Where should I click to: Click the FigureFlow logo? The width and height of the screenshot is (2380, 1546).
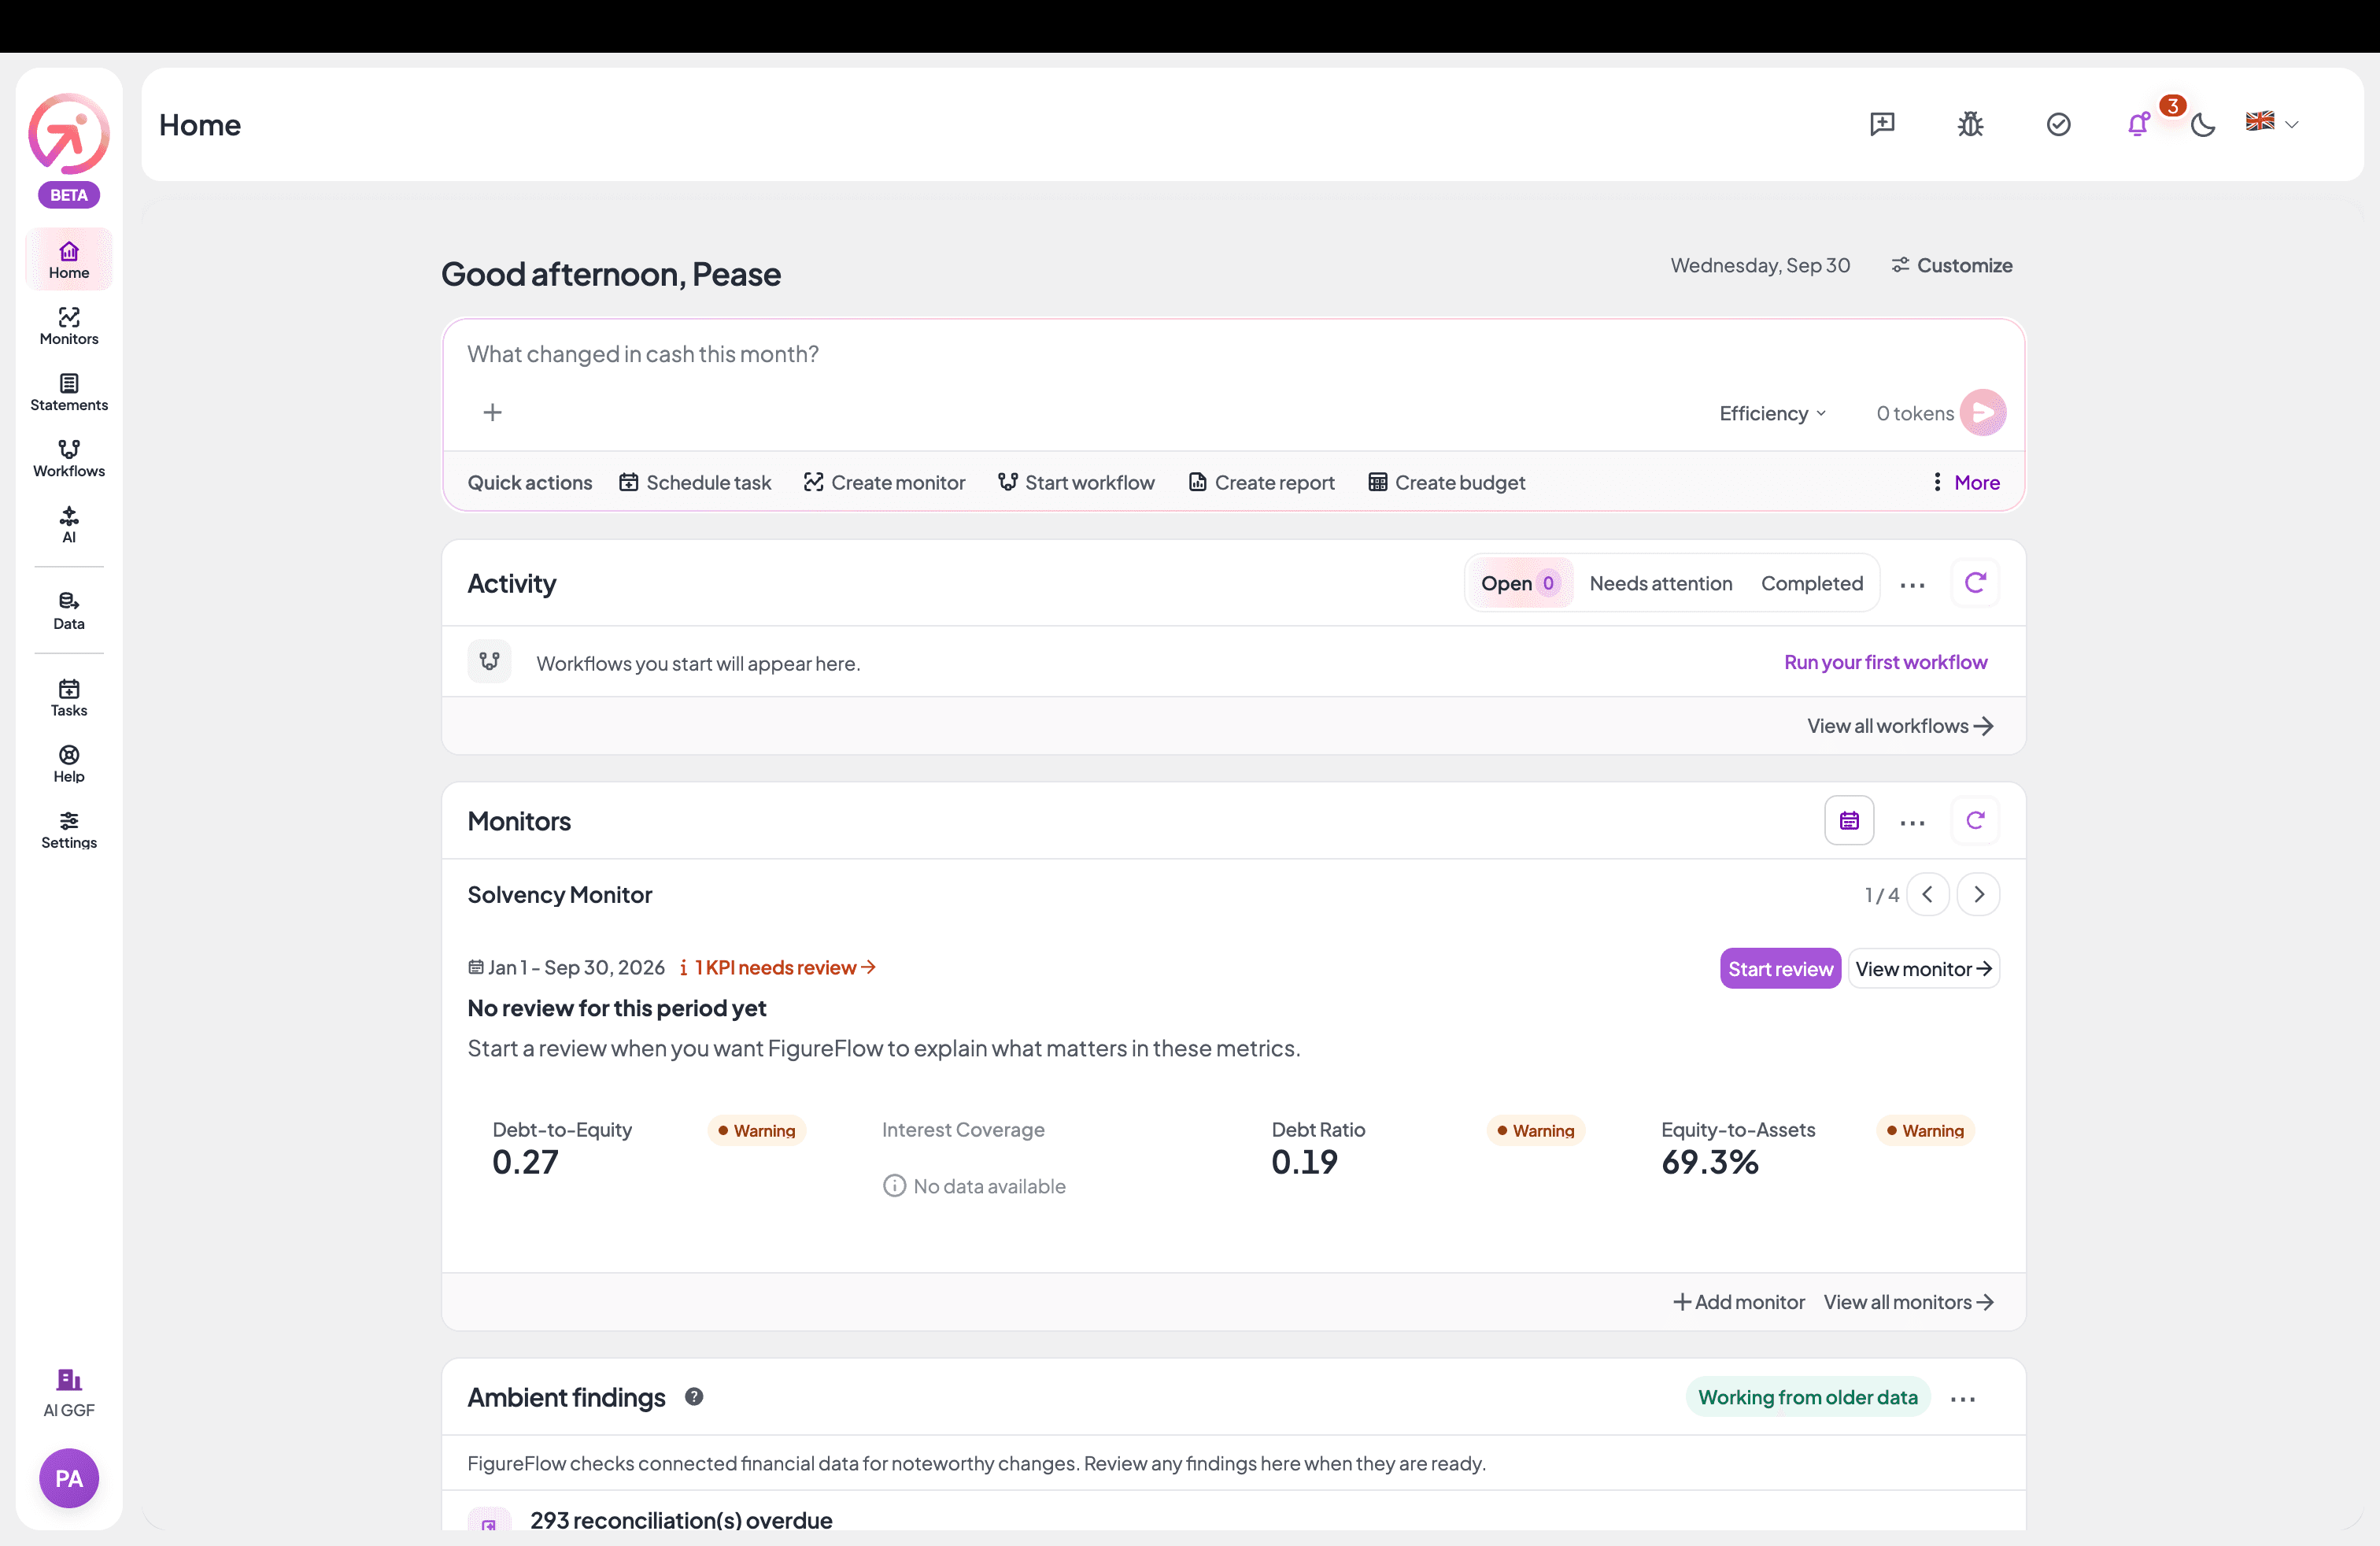point(69,133)
